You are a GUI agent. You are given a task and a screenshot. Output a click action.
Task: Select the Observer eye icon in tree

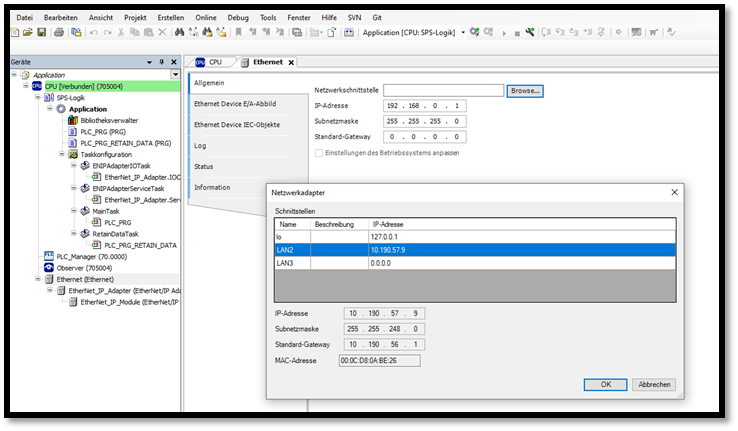click(48, 267)
